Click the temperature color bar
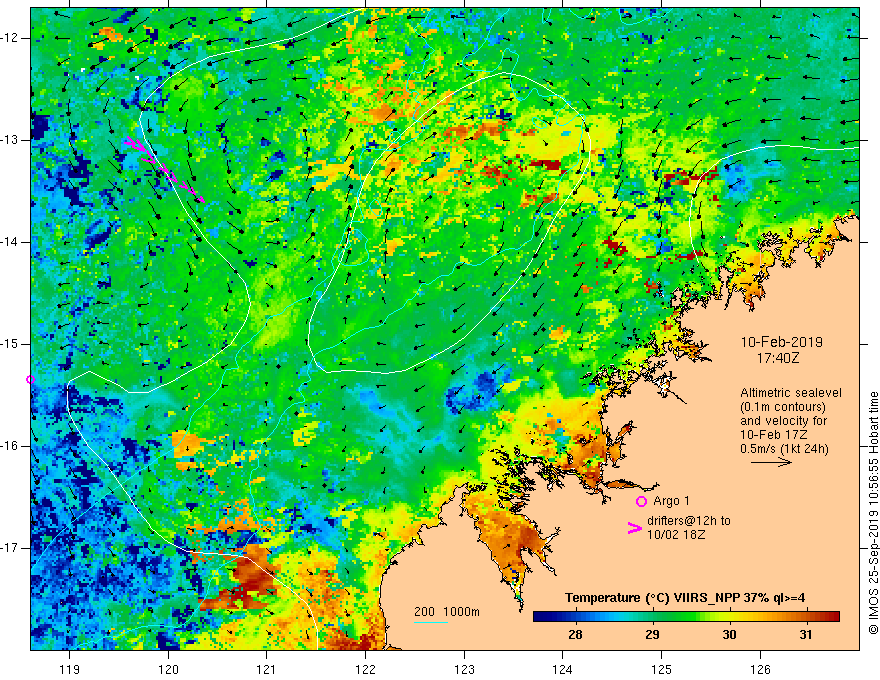 pyautogui.click(x=686, y=617)
